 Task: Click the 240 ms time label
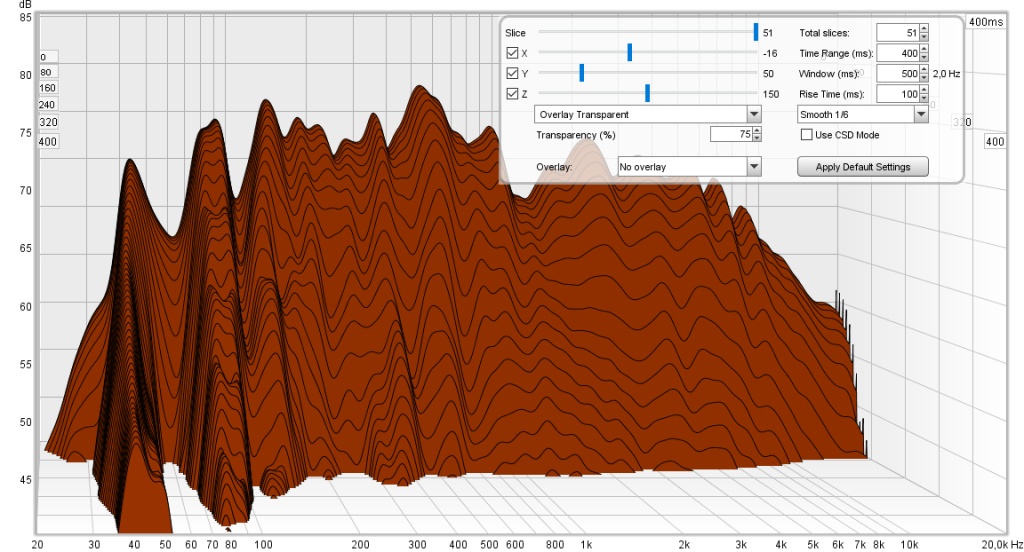click(48, 105)
